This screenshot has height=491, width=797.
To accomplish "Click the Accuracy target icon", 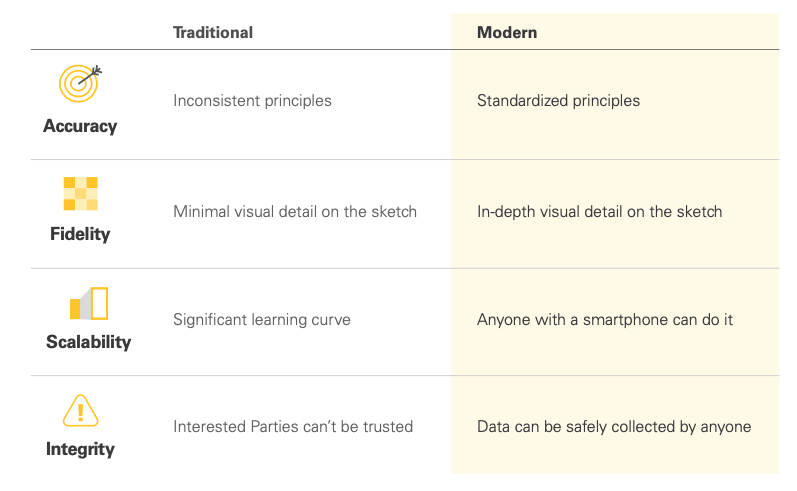I will coord(80,83).
